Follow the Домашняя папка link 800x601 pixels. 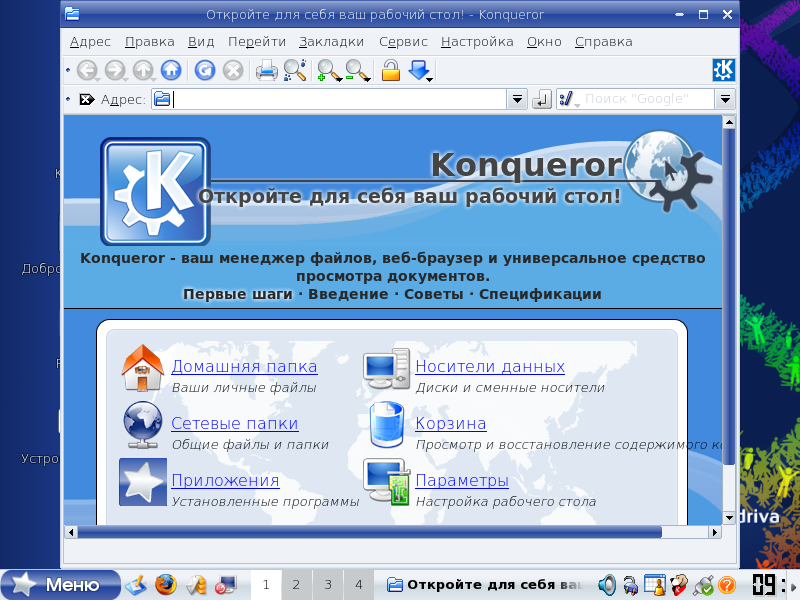(x=244, y=366)
